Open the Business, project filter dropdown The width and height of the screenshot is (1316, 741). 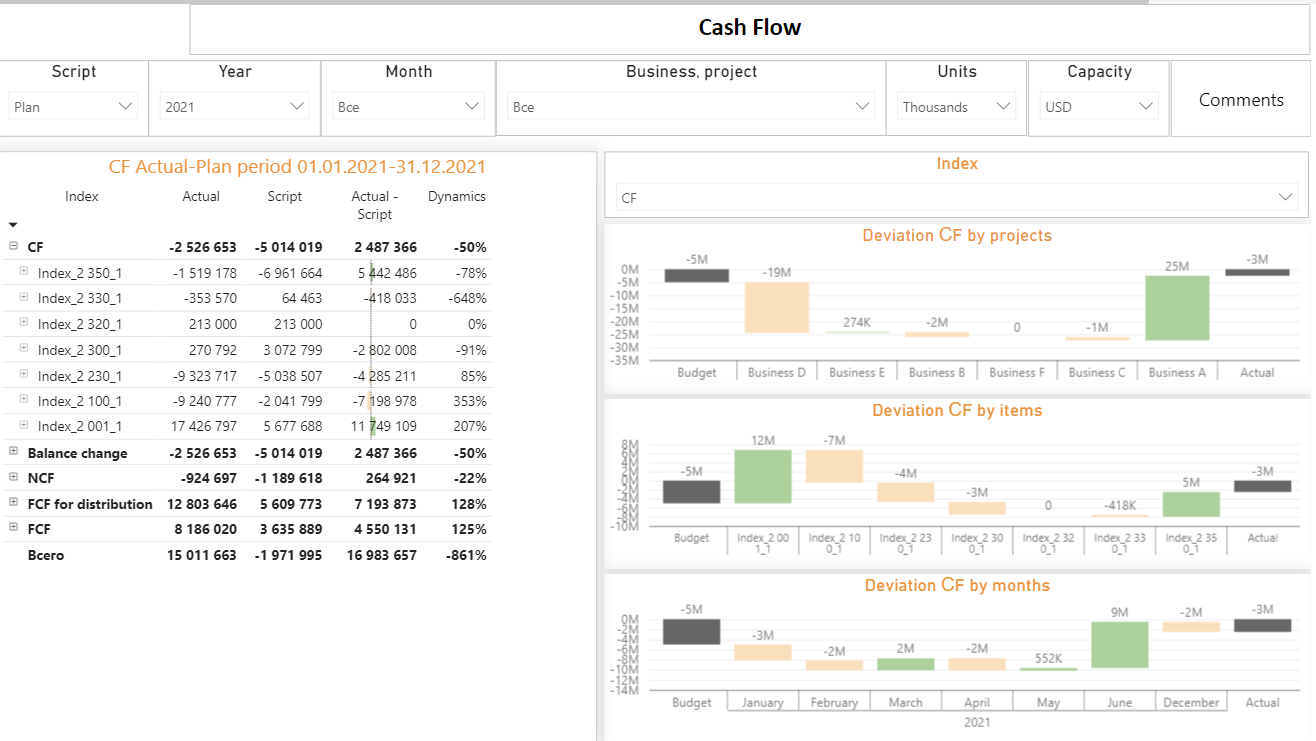[862, 105]
